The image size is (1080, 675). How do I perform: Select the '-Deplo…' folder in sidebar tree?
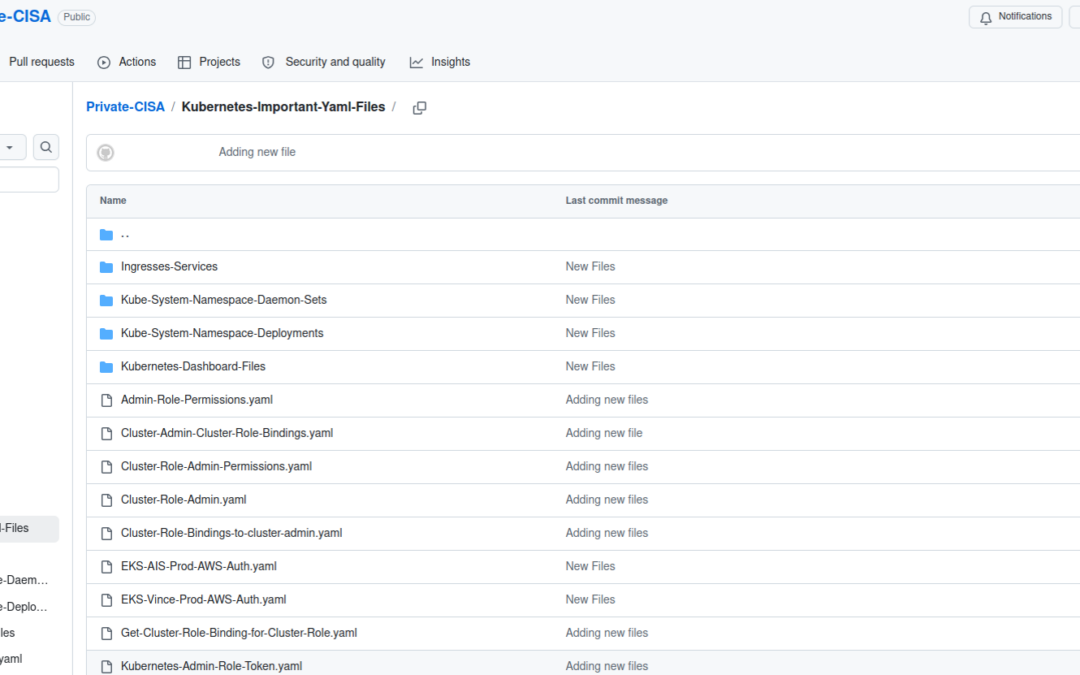pos(24,607)
